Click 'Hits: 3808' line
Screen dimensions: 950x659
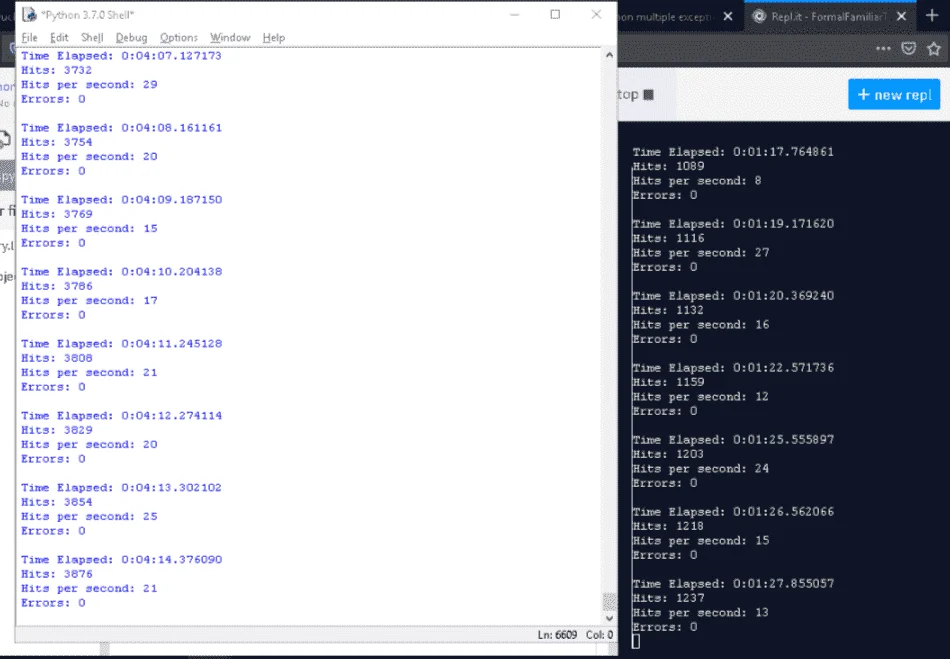click(x=56, y=359)
